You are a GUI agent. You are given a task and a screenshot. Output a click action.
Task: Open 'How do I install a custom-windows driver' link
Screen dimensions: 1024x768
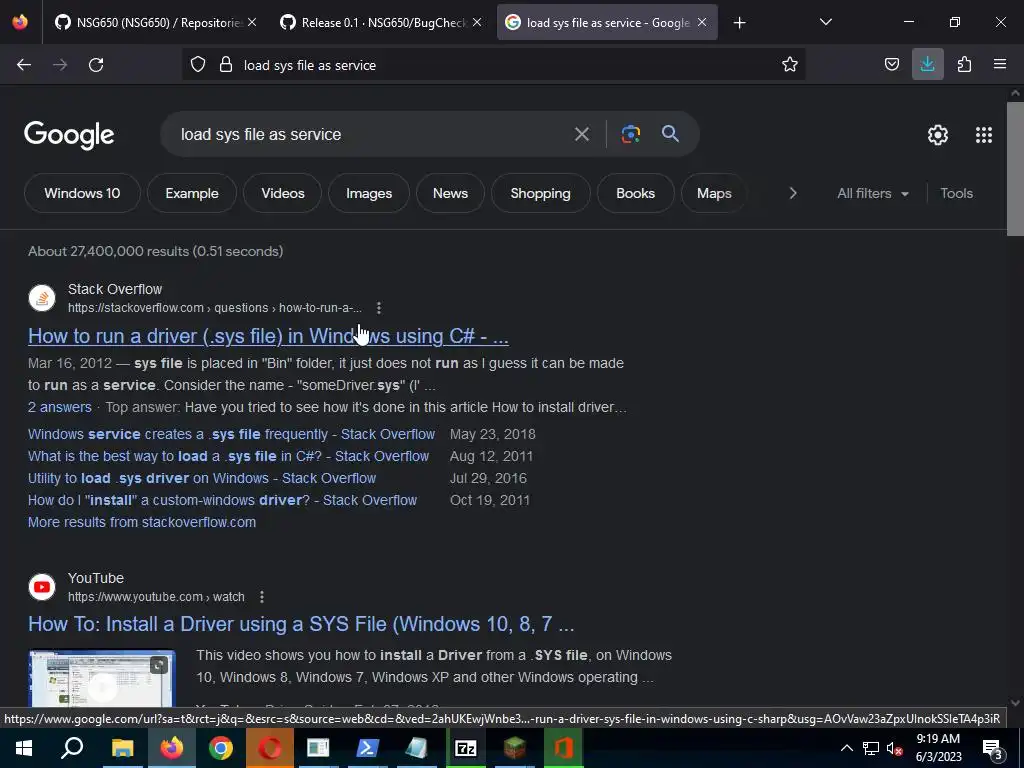[x=222, y=500]
